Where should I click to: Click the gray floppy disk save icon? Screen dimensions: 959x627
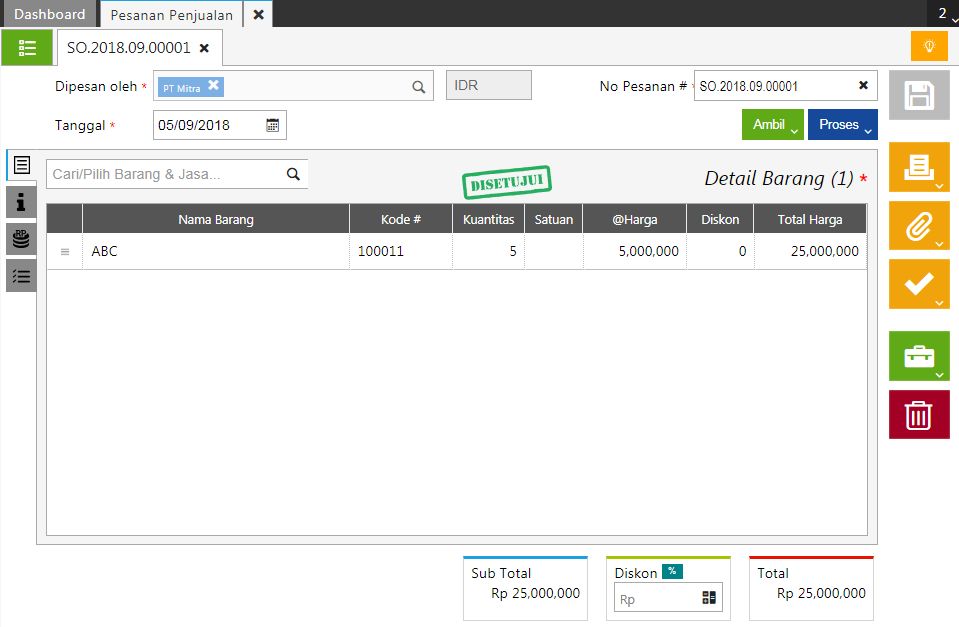919,96
